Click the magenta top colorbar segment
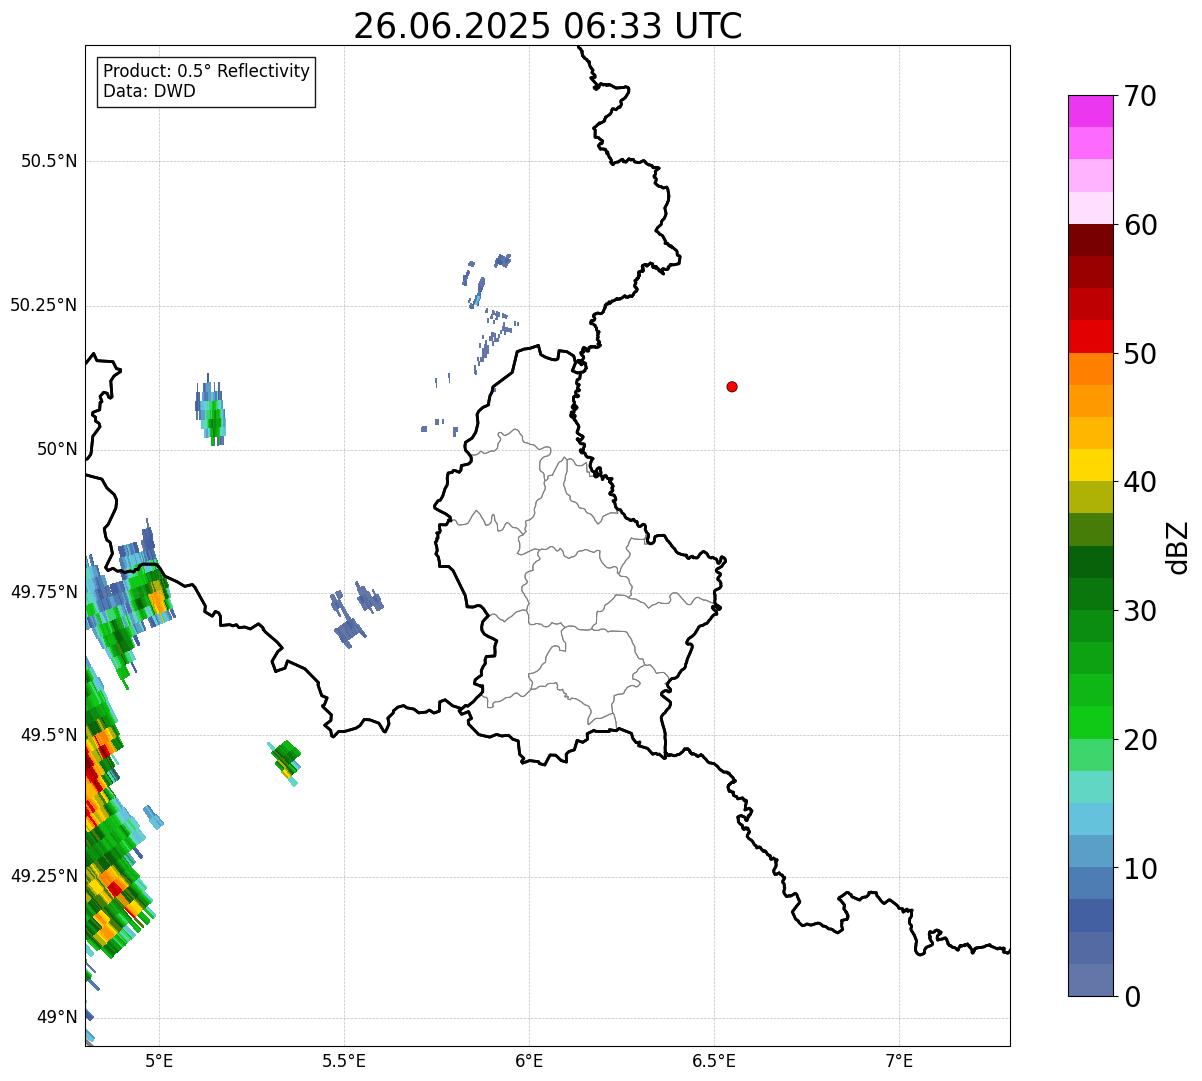The height and width of the screenshot is (1081, 1202). point(1090,111)
